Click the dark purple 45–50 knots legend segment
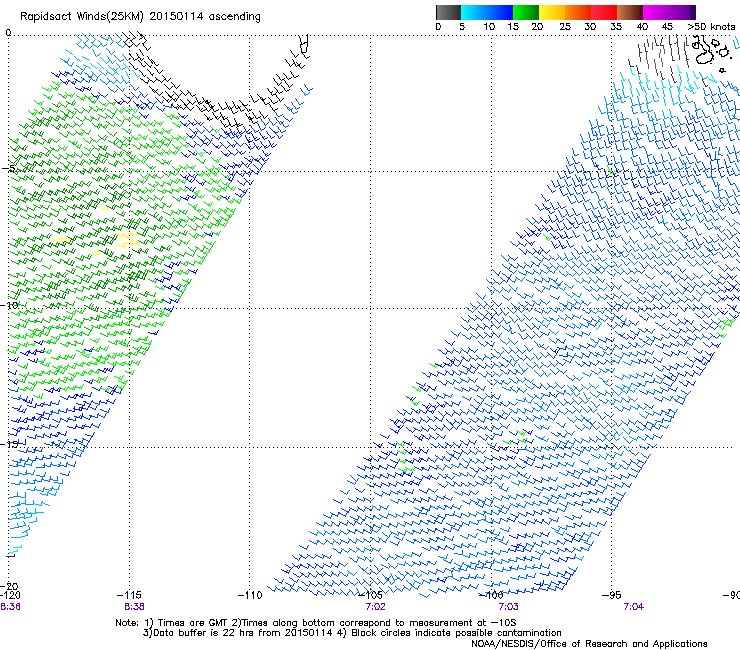Viewport: 740px width, 650px height. pos(682,12)
